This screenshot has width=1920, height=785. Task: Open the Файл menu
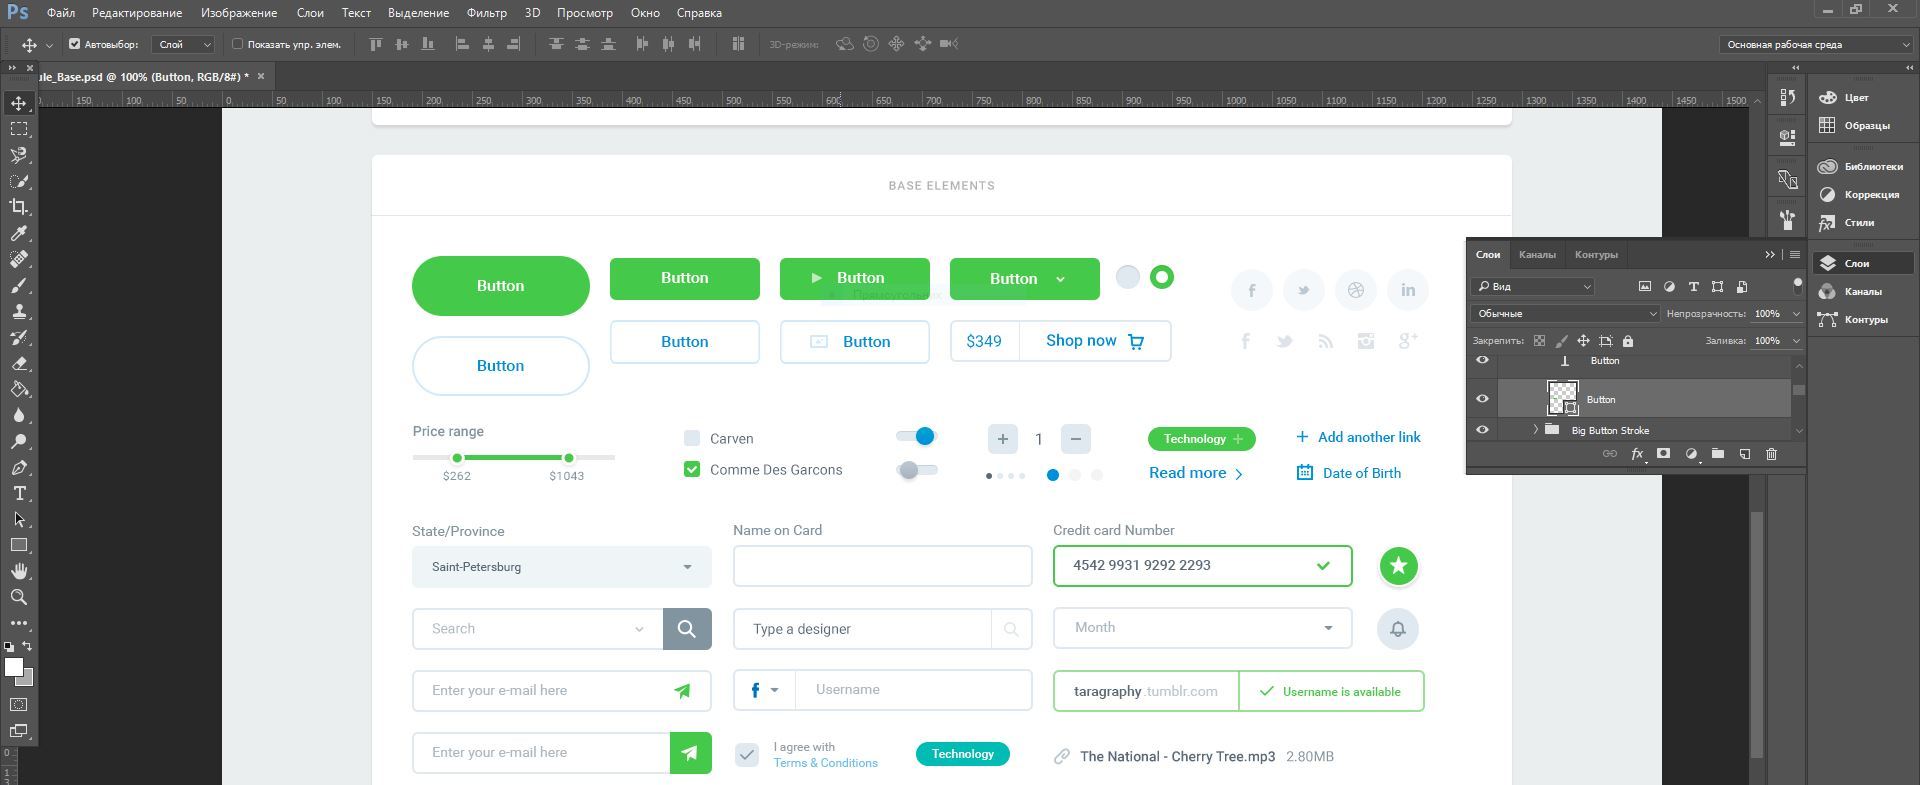pos(60,13)
